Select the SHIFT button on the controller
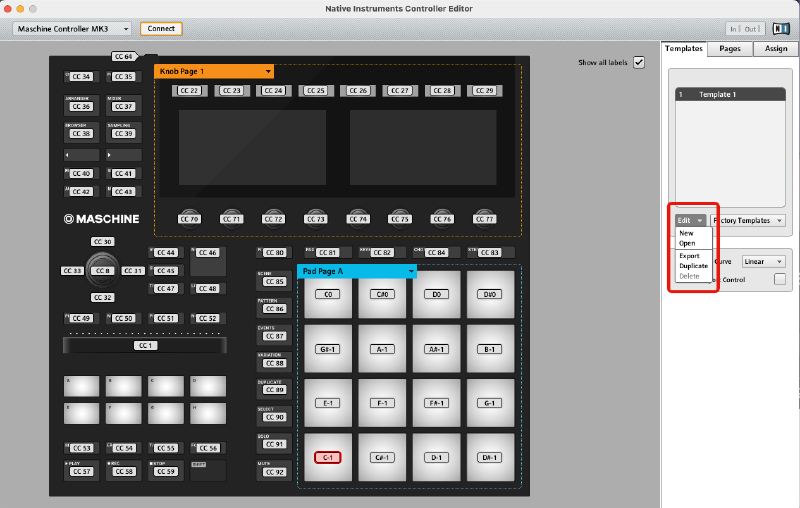Screen dimensions: 800x508 pyautogui.click(x=208, y=470)
